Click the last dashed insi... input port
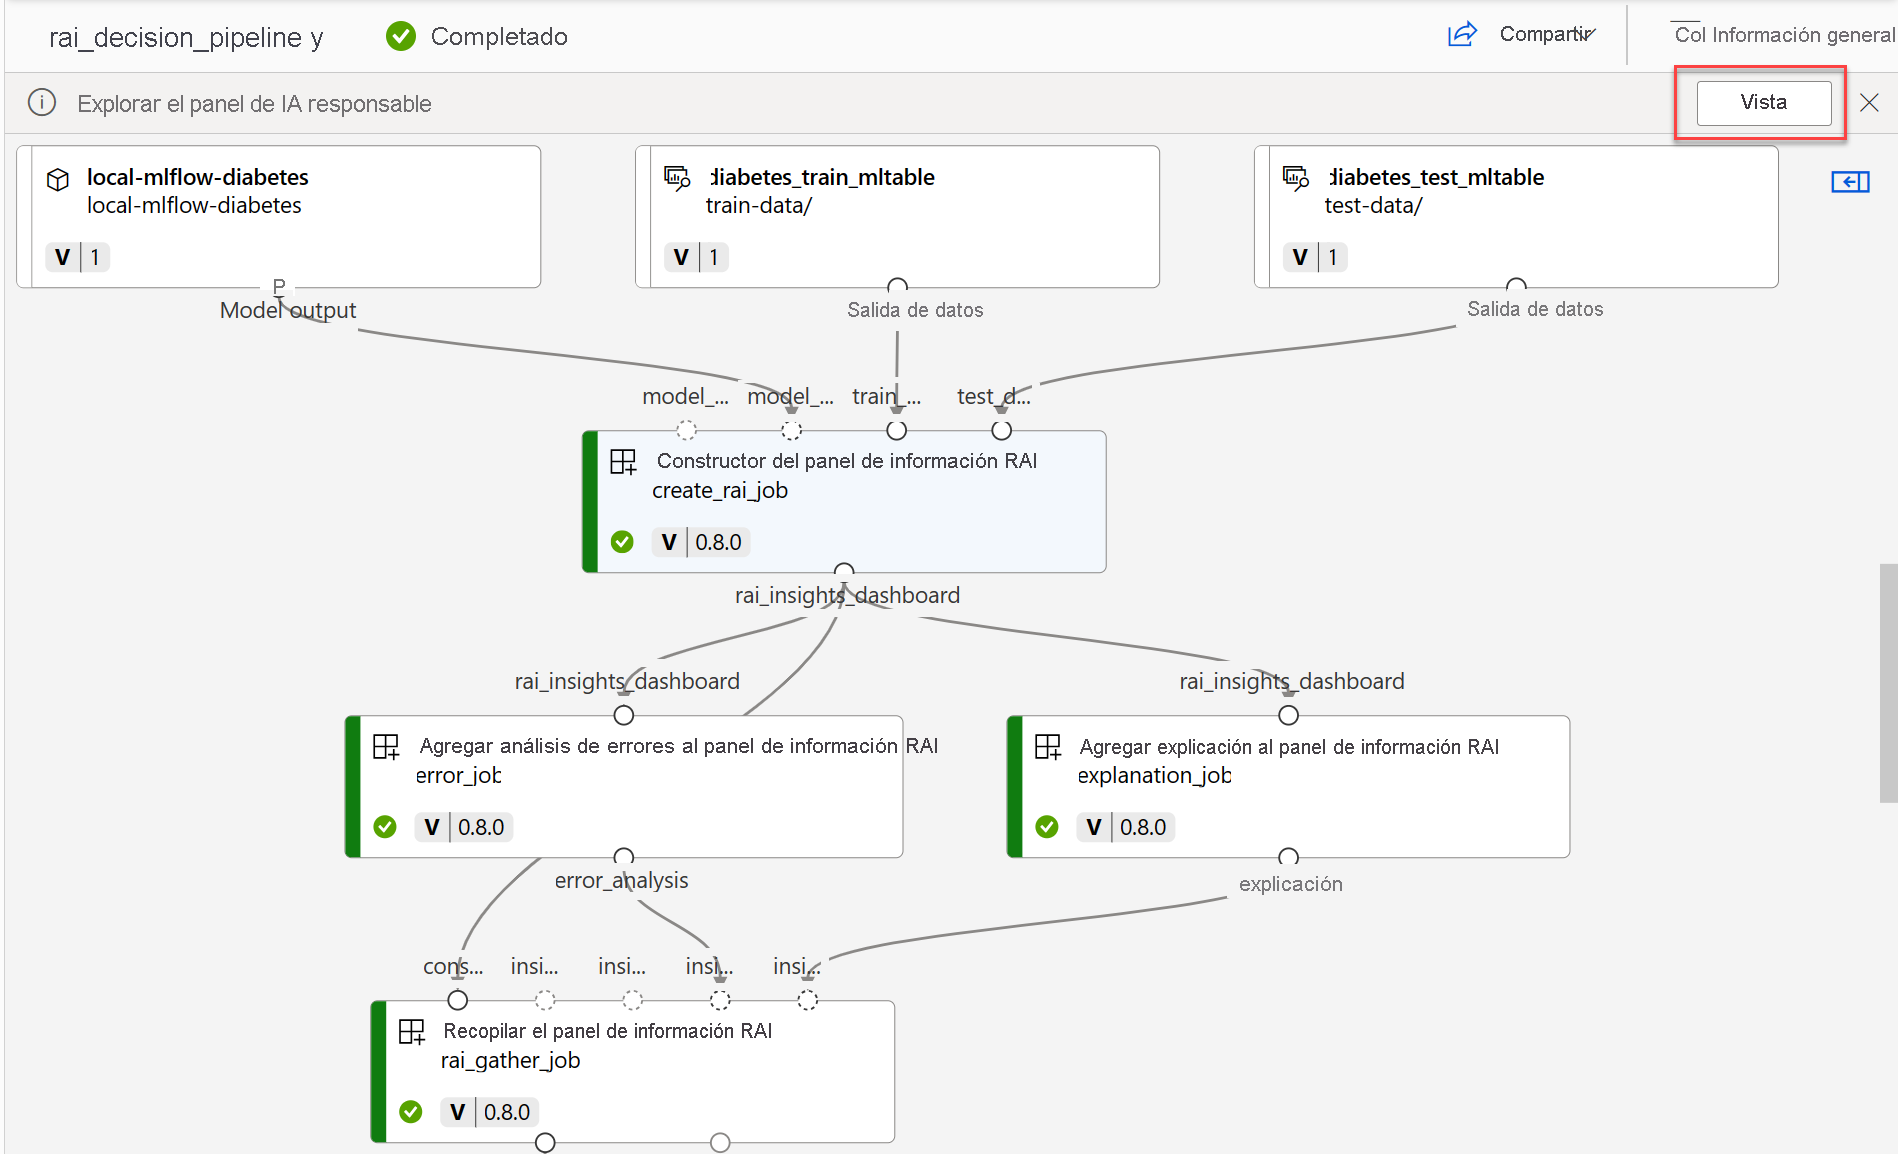The height and width of the screenshot is (1154, 1898). pos(808,1000)
